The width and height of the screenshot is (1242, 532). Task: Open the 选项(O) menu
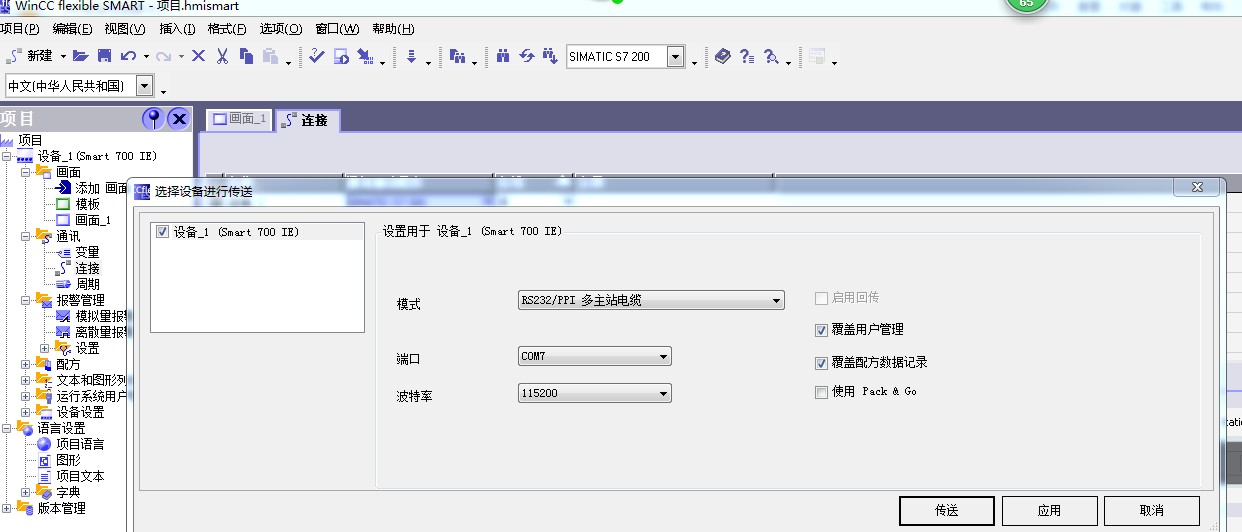pos(280,29)
